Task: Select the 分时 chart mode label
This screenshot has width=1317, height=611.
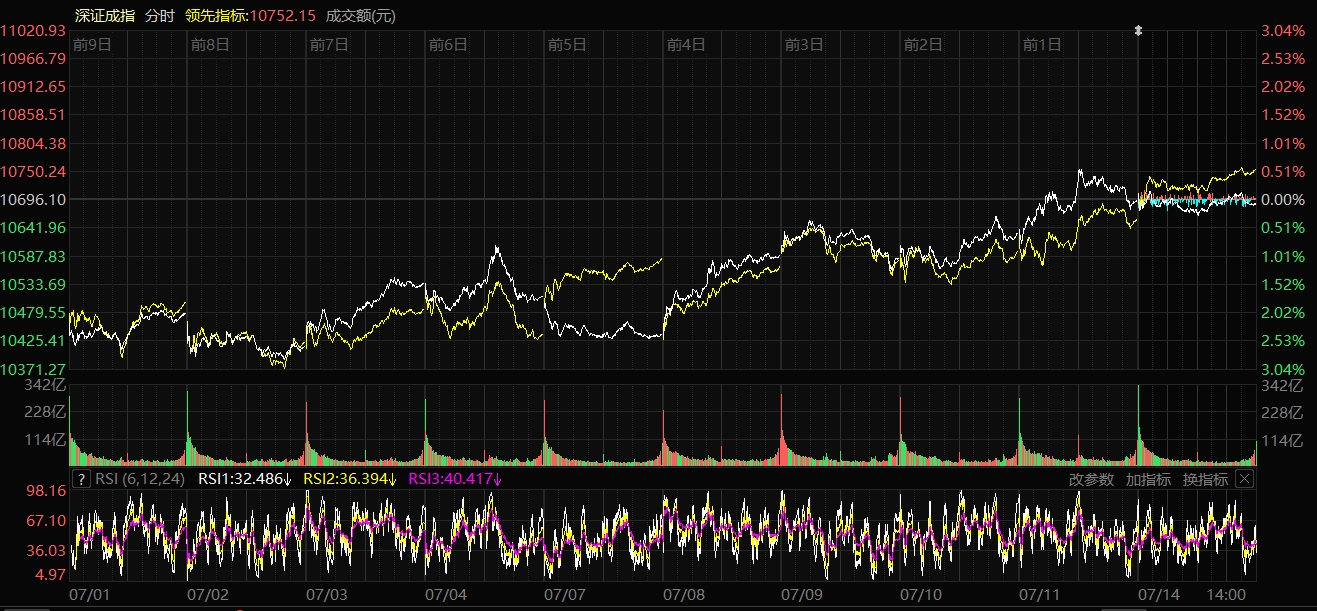Action: click(x=159, y=15)
